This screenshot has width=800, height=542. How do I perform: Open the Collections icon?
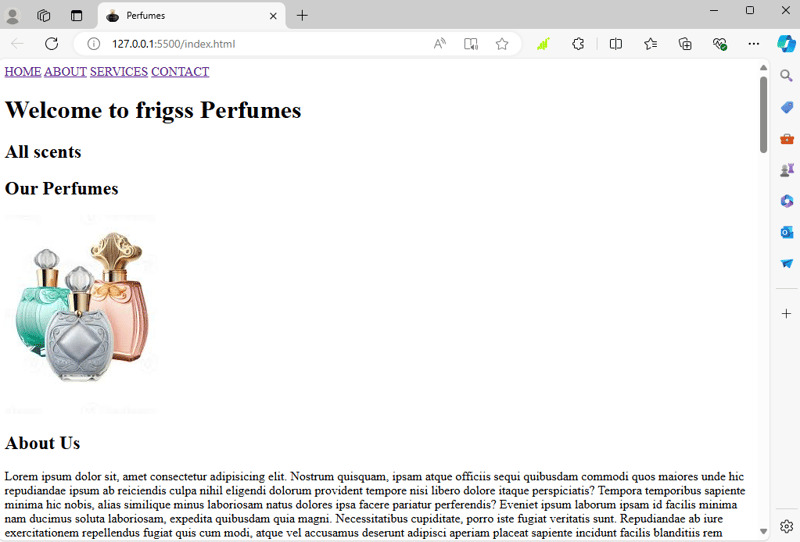click(x=685, y=44)
